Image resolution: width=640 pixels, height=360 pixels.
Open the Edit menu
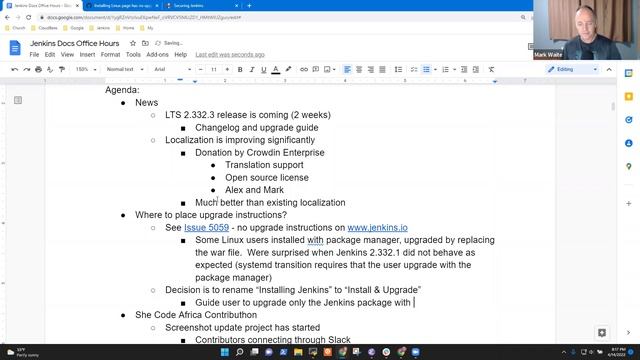tap(50, 54)
